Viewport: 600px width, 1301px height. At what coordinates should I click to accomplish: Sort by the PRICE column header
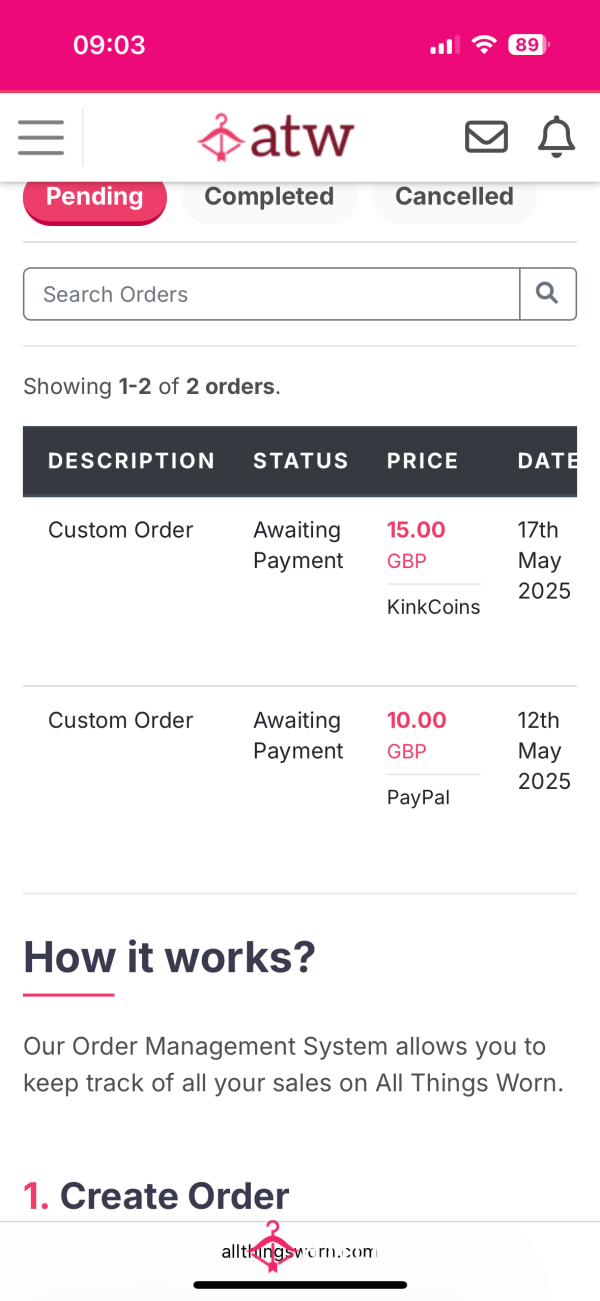423,461
